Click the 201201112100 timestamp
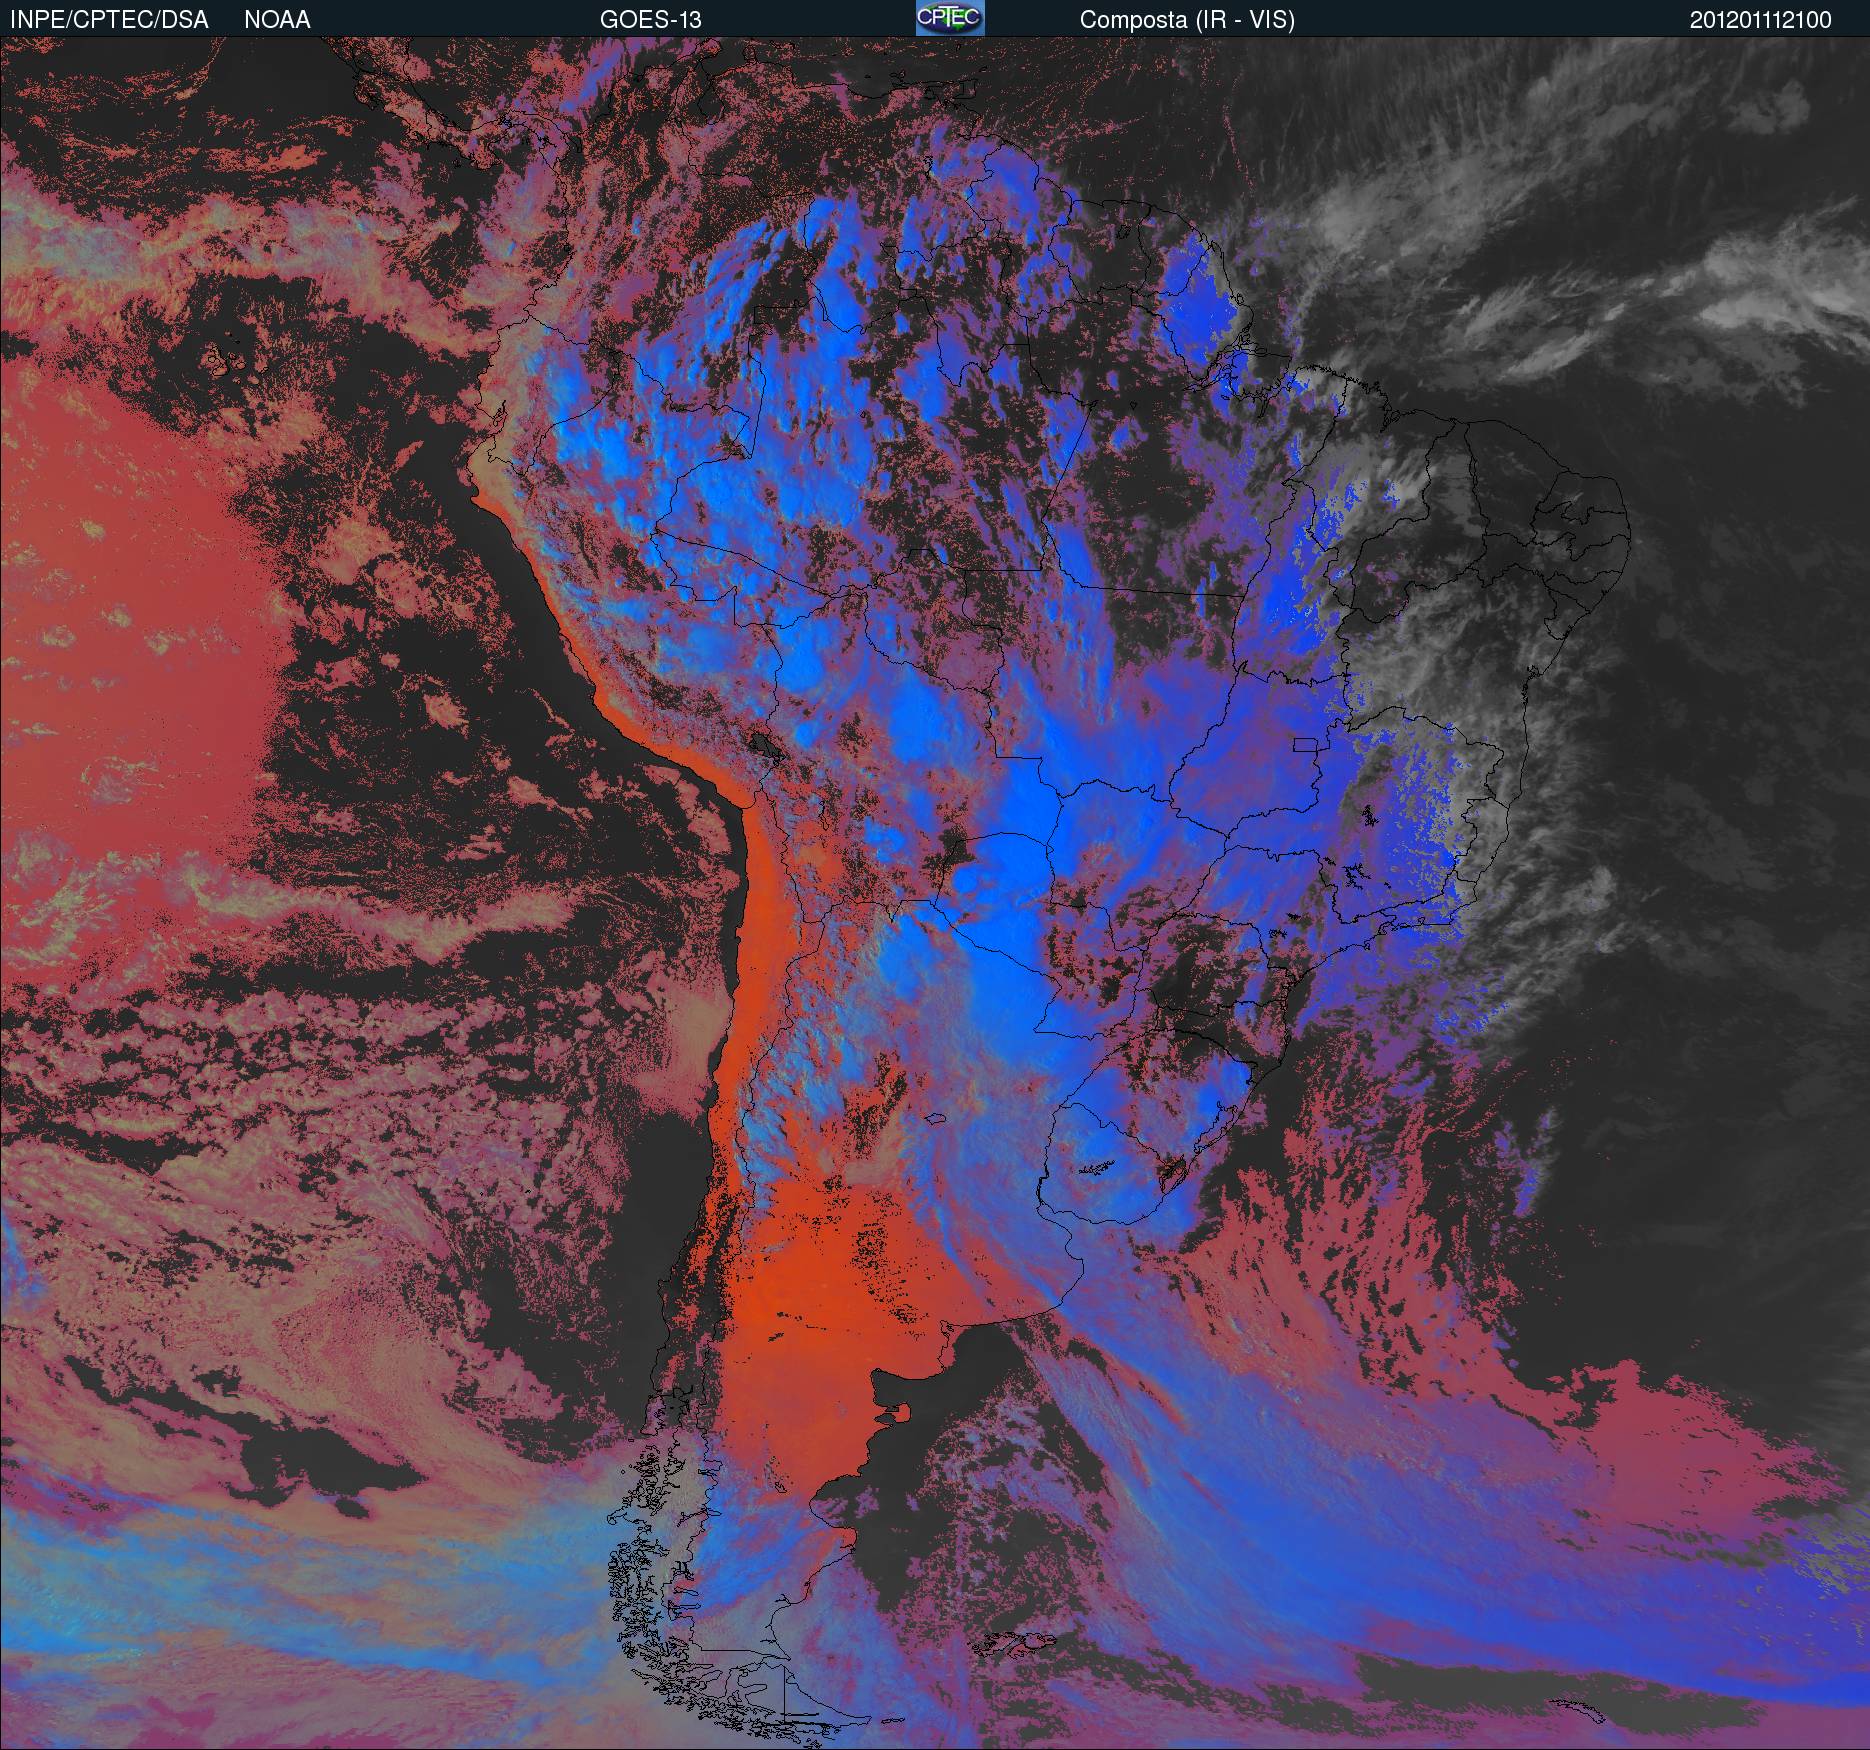The height and width of the screenshot is (1750, 1870). pyautogui.click(x=1761, y=20)
